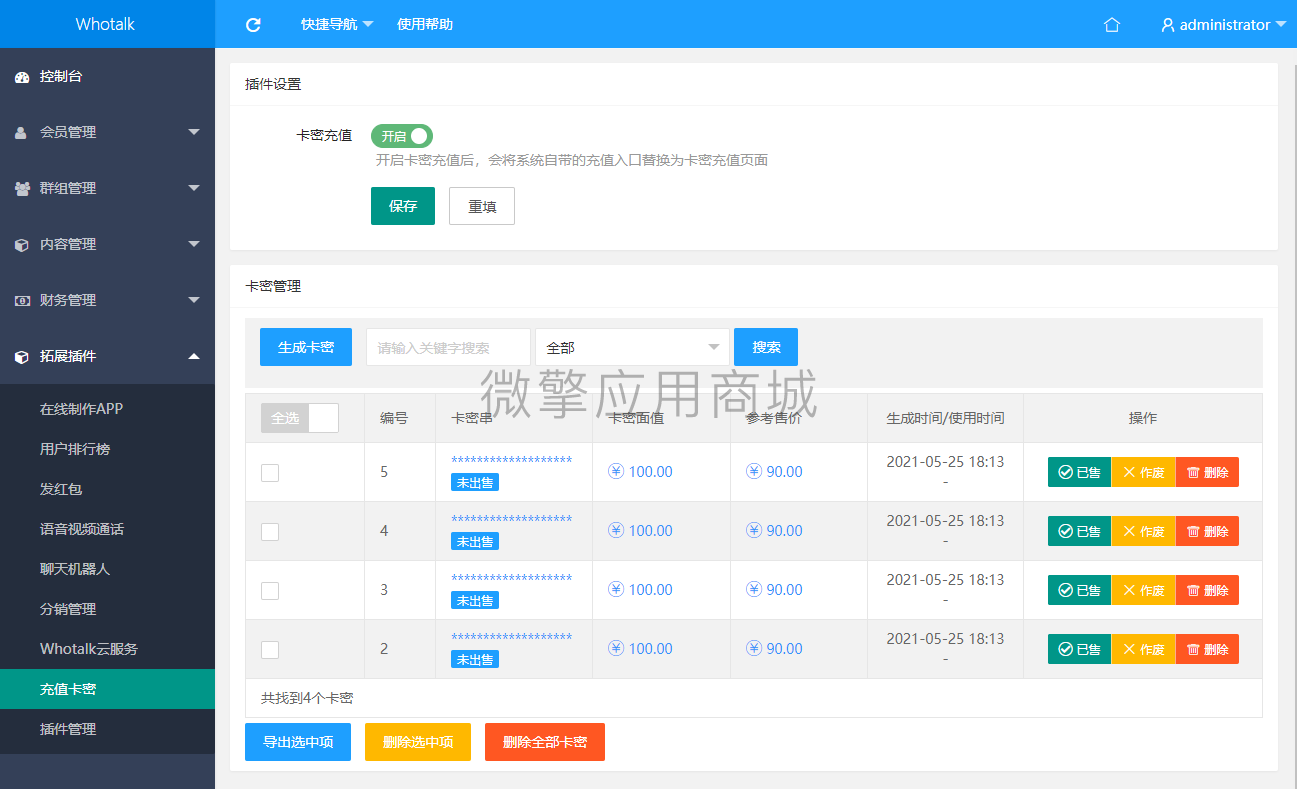1297x789 pixels.
Task: Mark card 2 as 已售
Action: (x=1079, y=649)
